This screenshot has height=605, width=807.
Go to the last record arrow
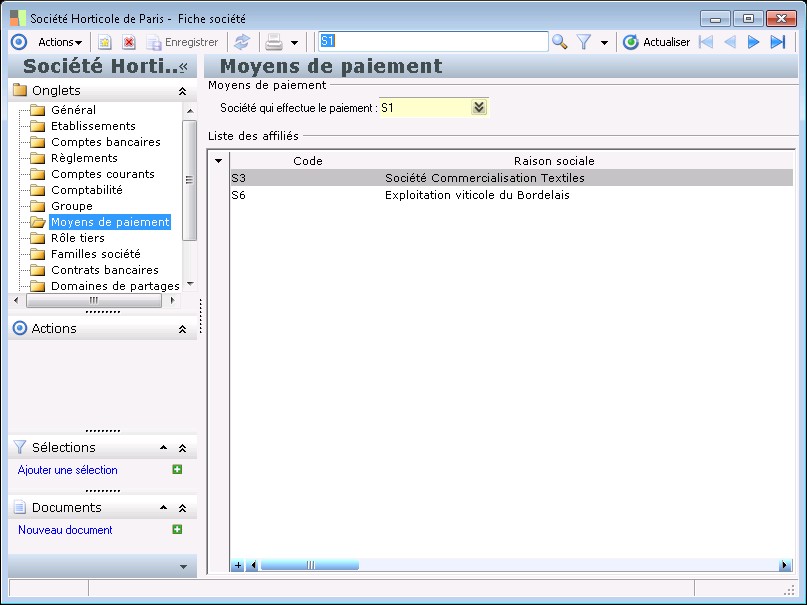coord(778,42)
